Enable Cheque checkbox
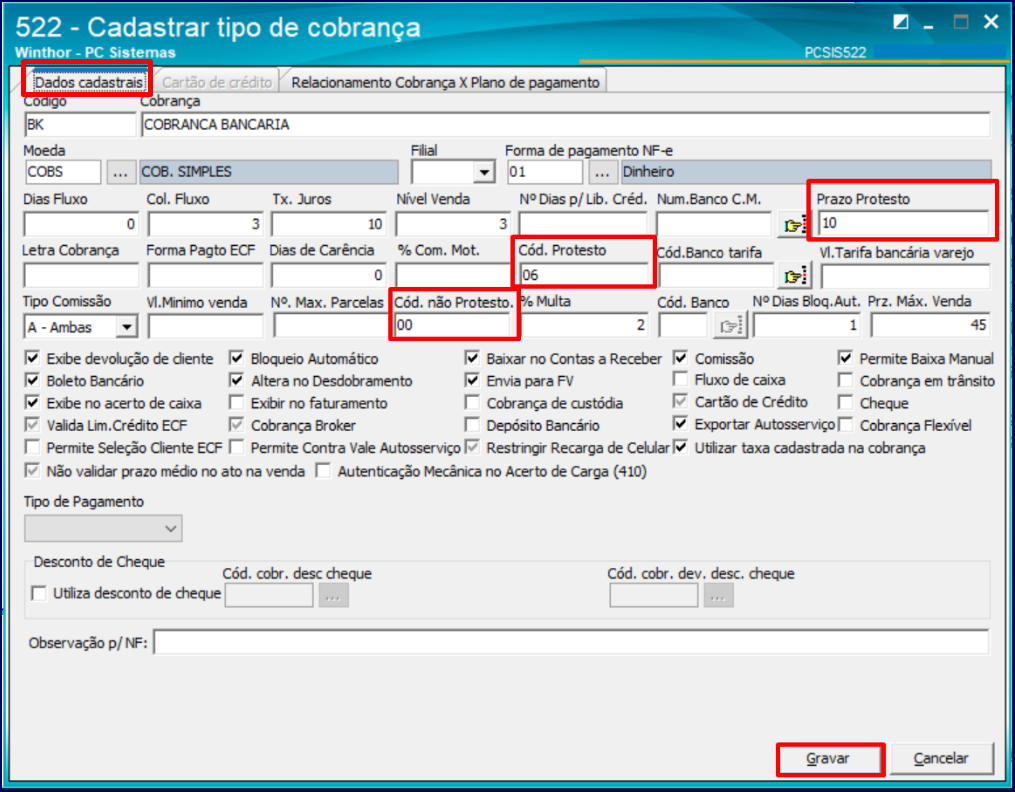 pos(845,402)
